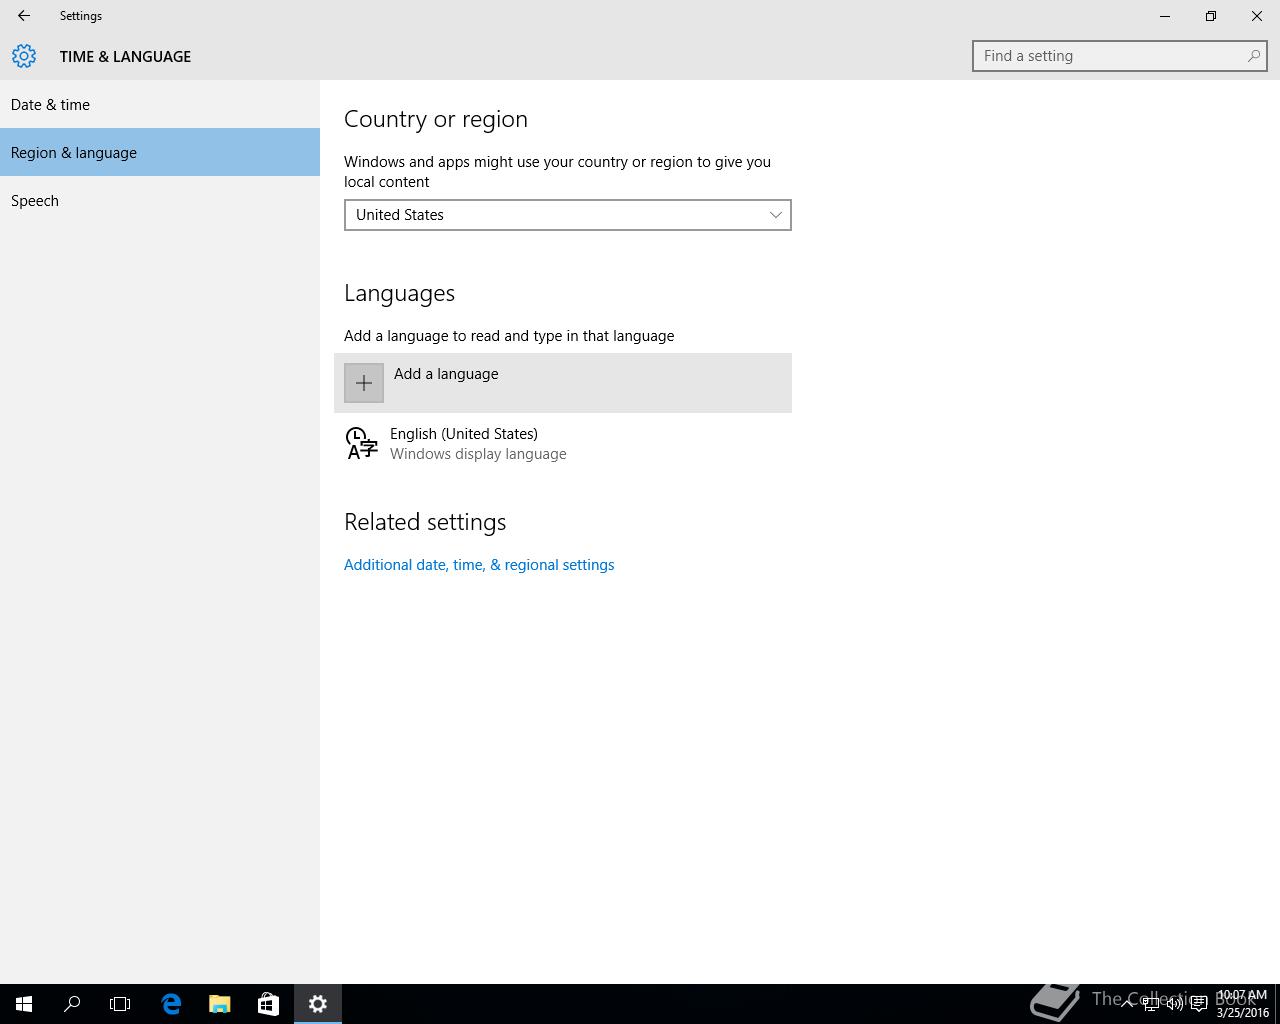Go to Speech settings
The width and height of the screenshot is (1280, 1024).
click(x=160, y=200)
